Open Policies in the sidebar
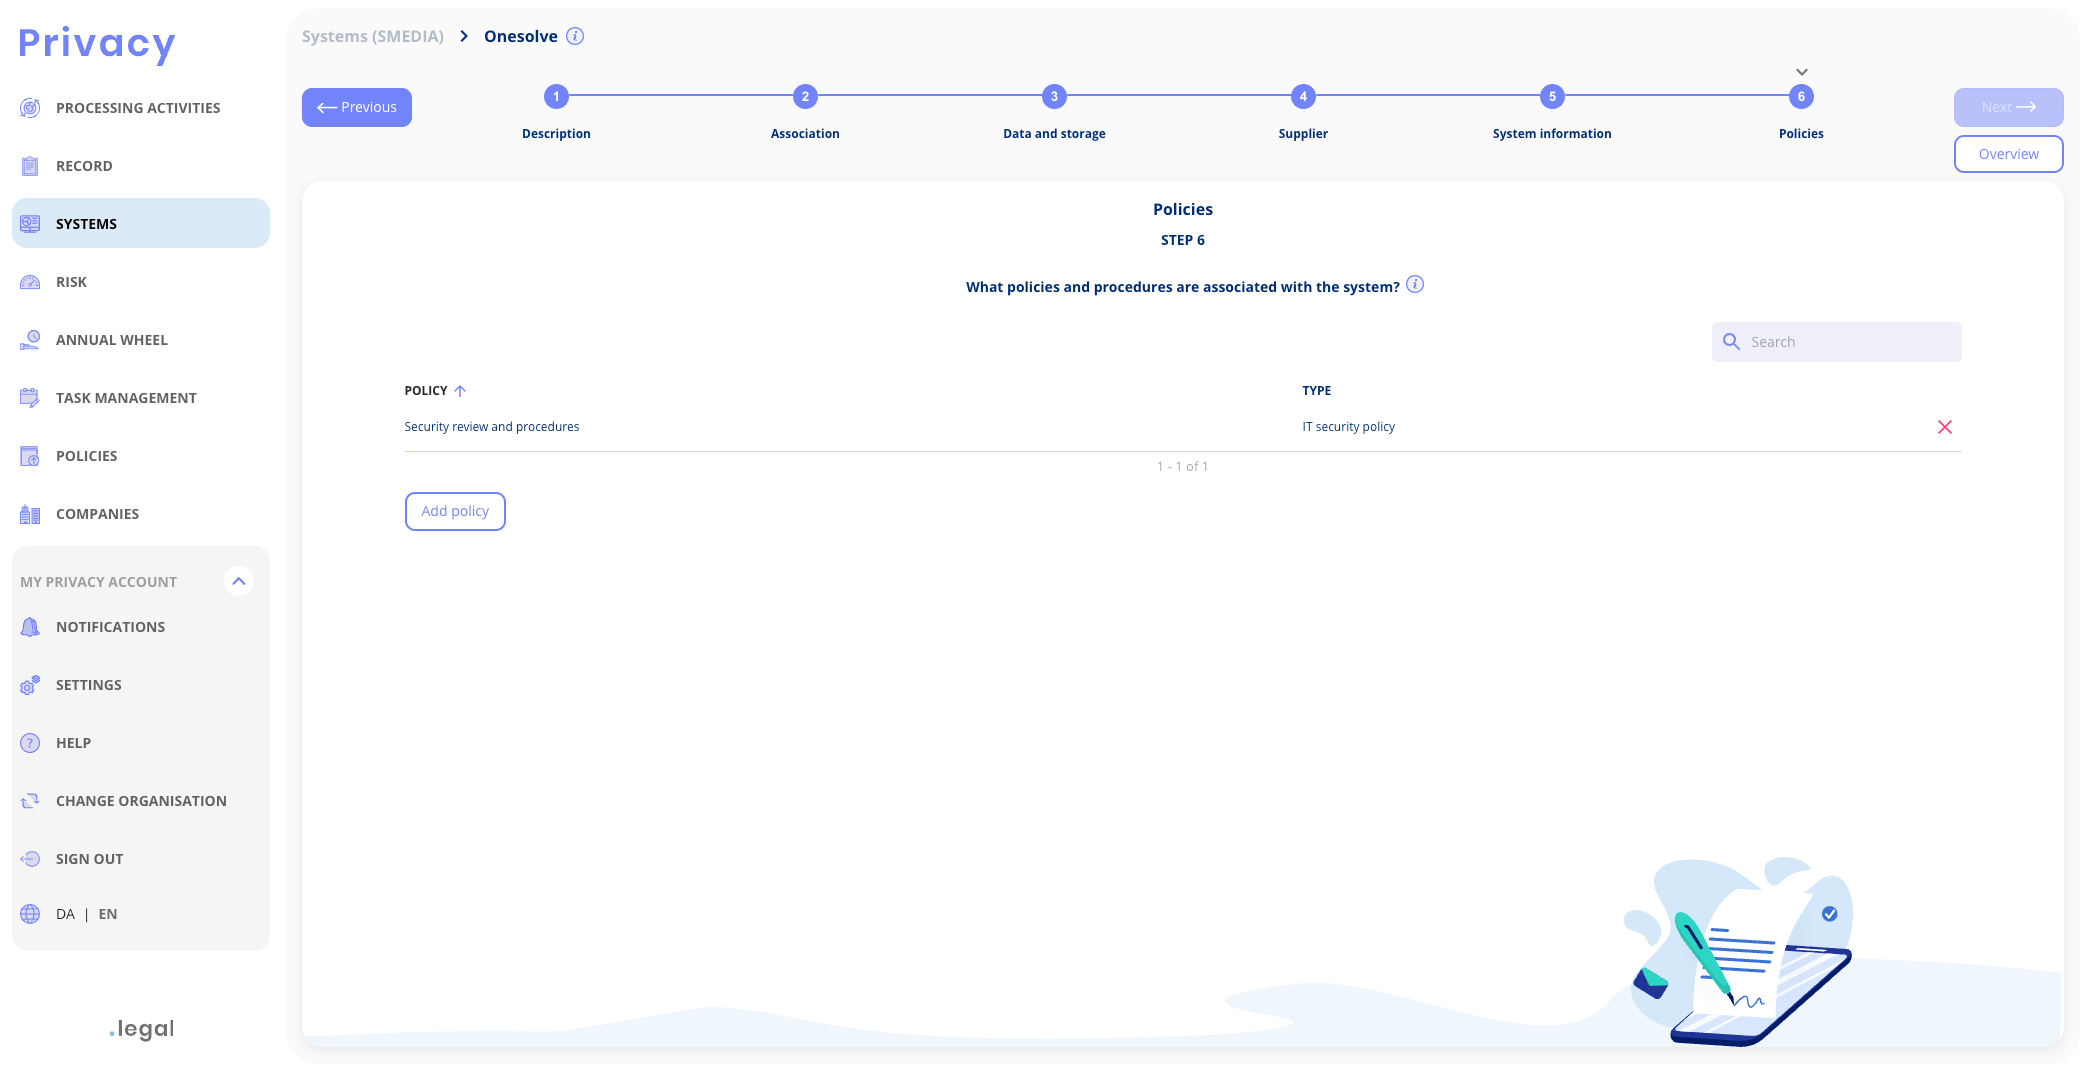2084x1067 pixels. coord(141,456)
